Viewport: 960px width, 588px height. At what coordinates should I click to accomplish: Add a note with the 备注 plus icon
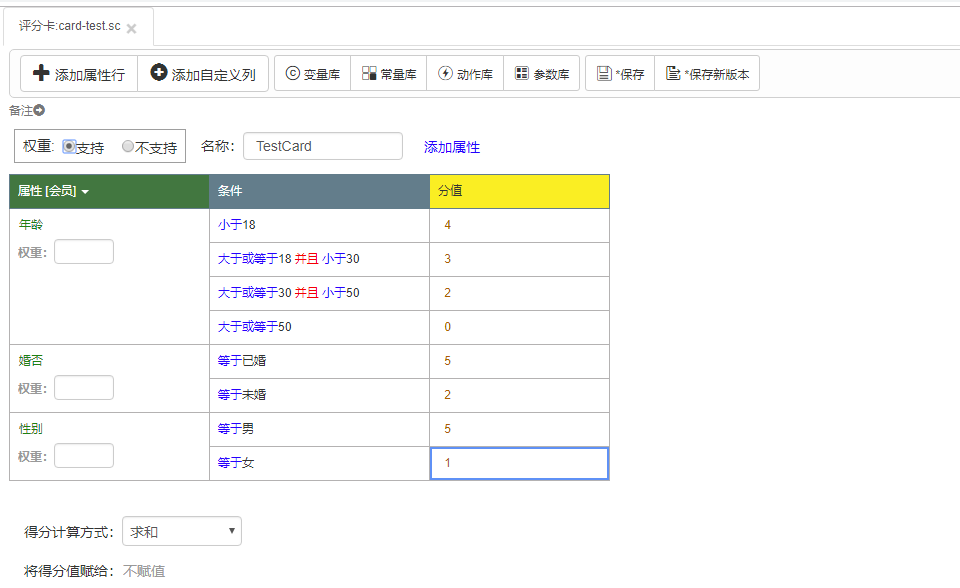[39, 110]
